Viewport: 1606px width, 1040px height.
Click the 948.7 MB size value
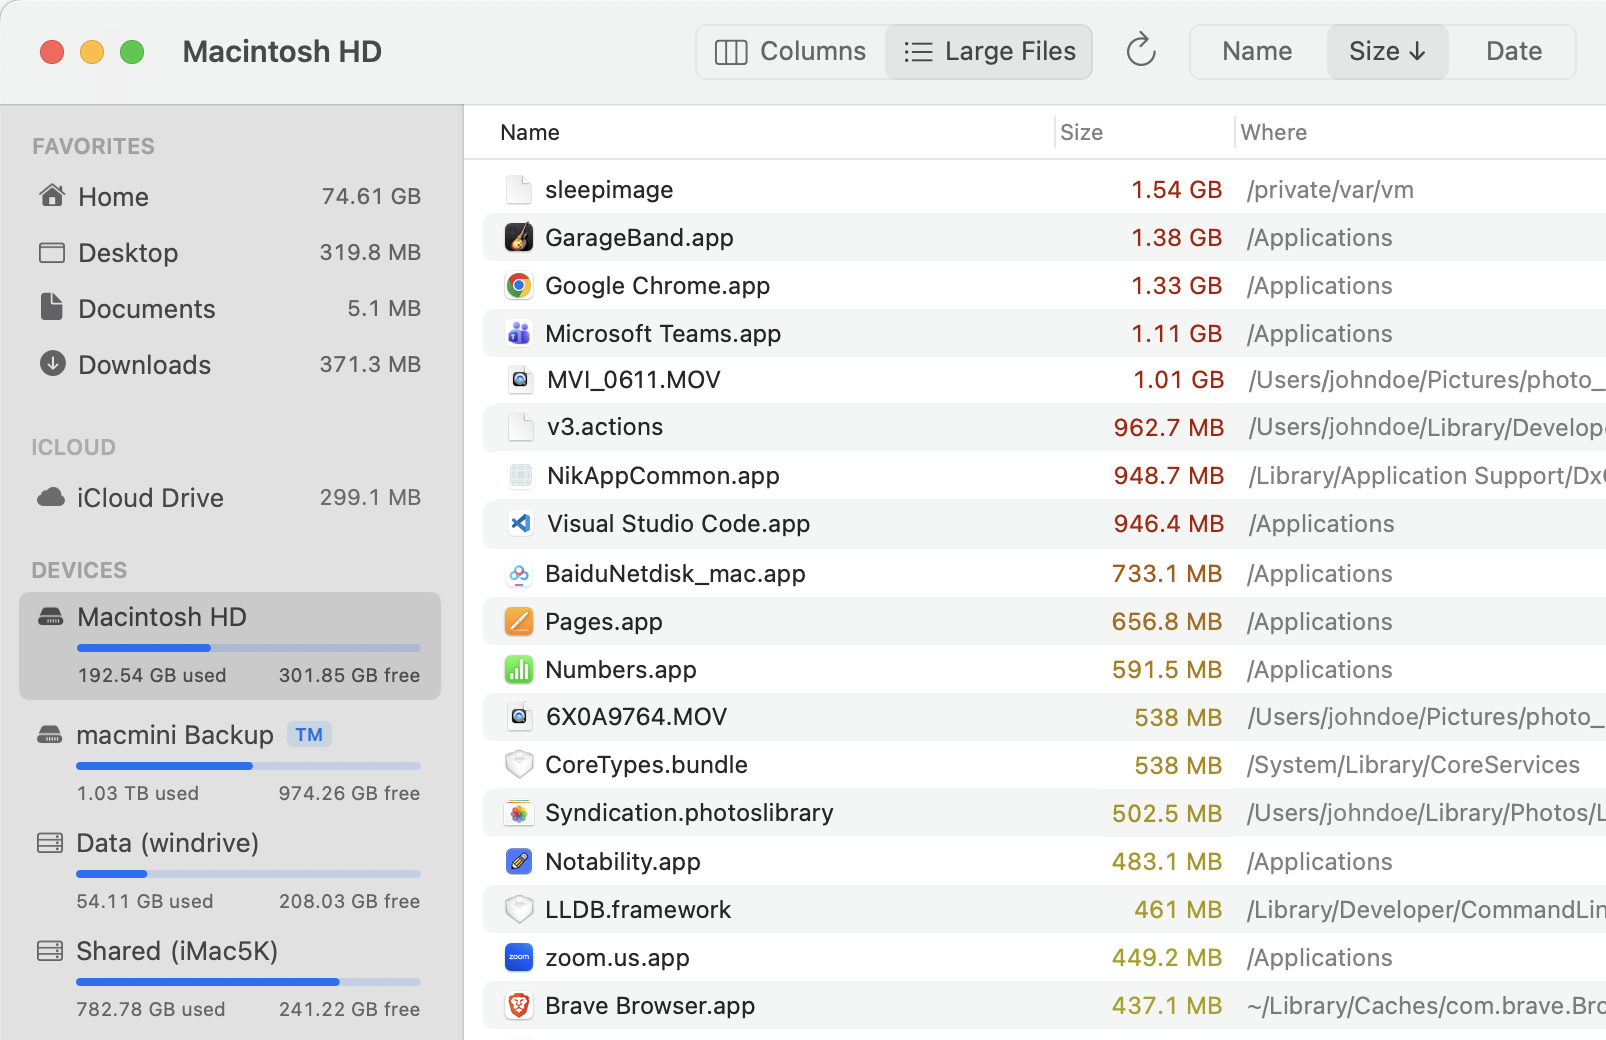1169,476
